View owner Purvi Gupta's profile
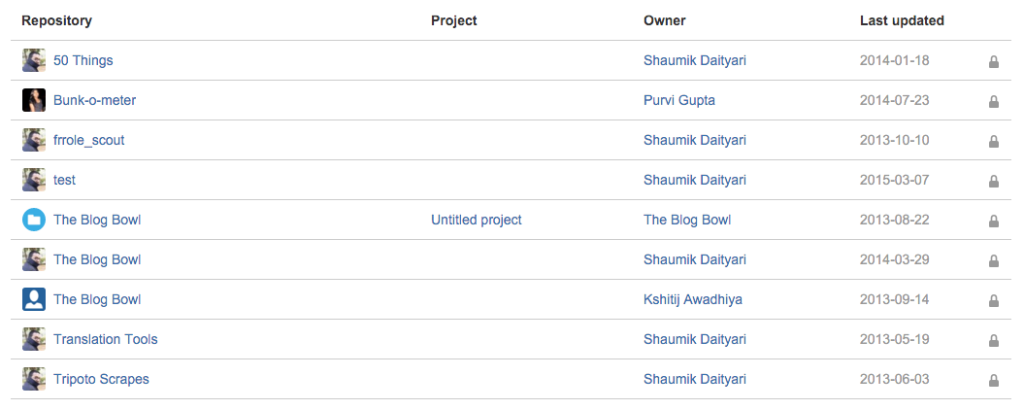 (679, 100)
